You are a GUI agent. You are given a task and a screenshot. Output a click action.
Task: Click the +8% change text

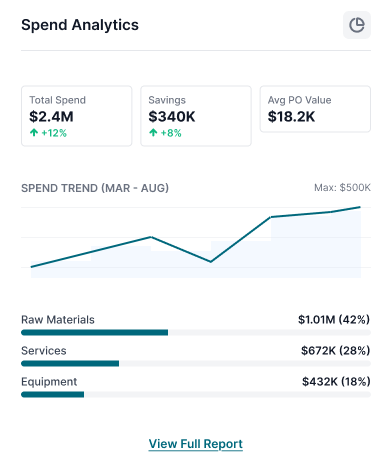[171, 133]
